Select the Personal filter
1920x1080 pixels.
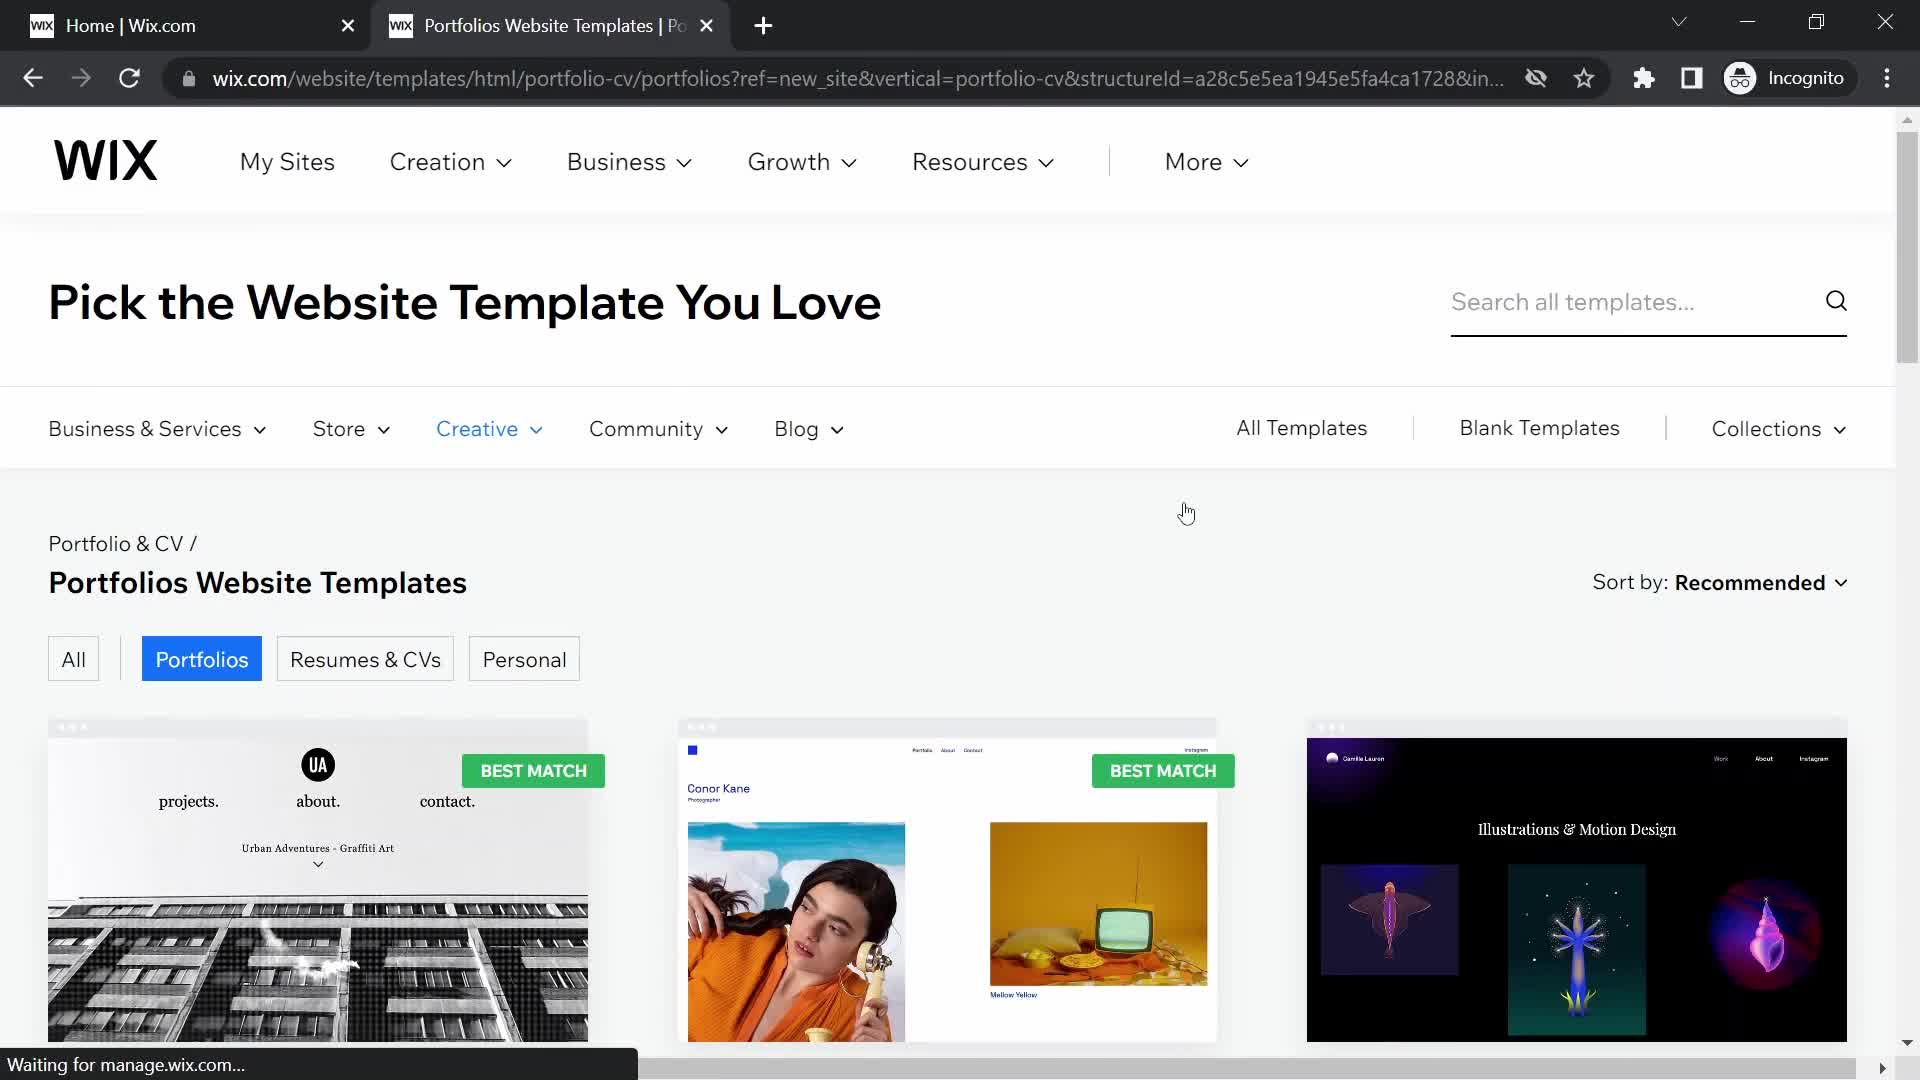524,659
